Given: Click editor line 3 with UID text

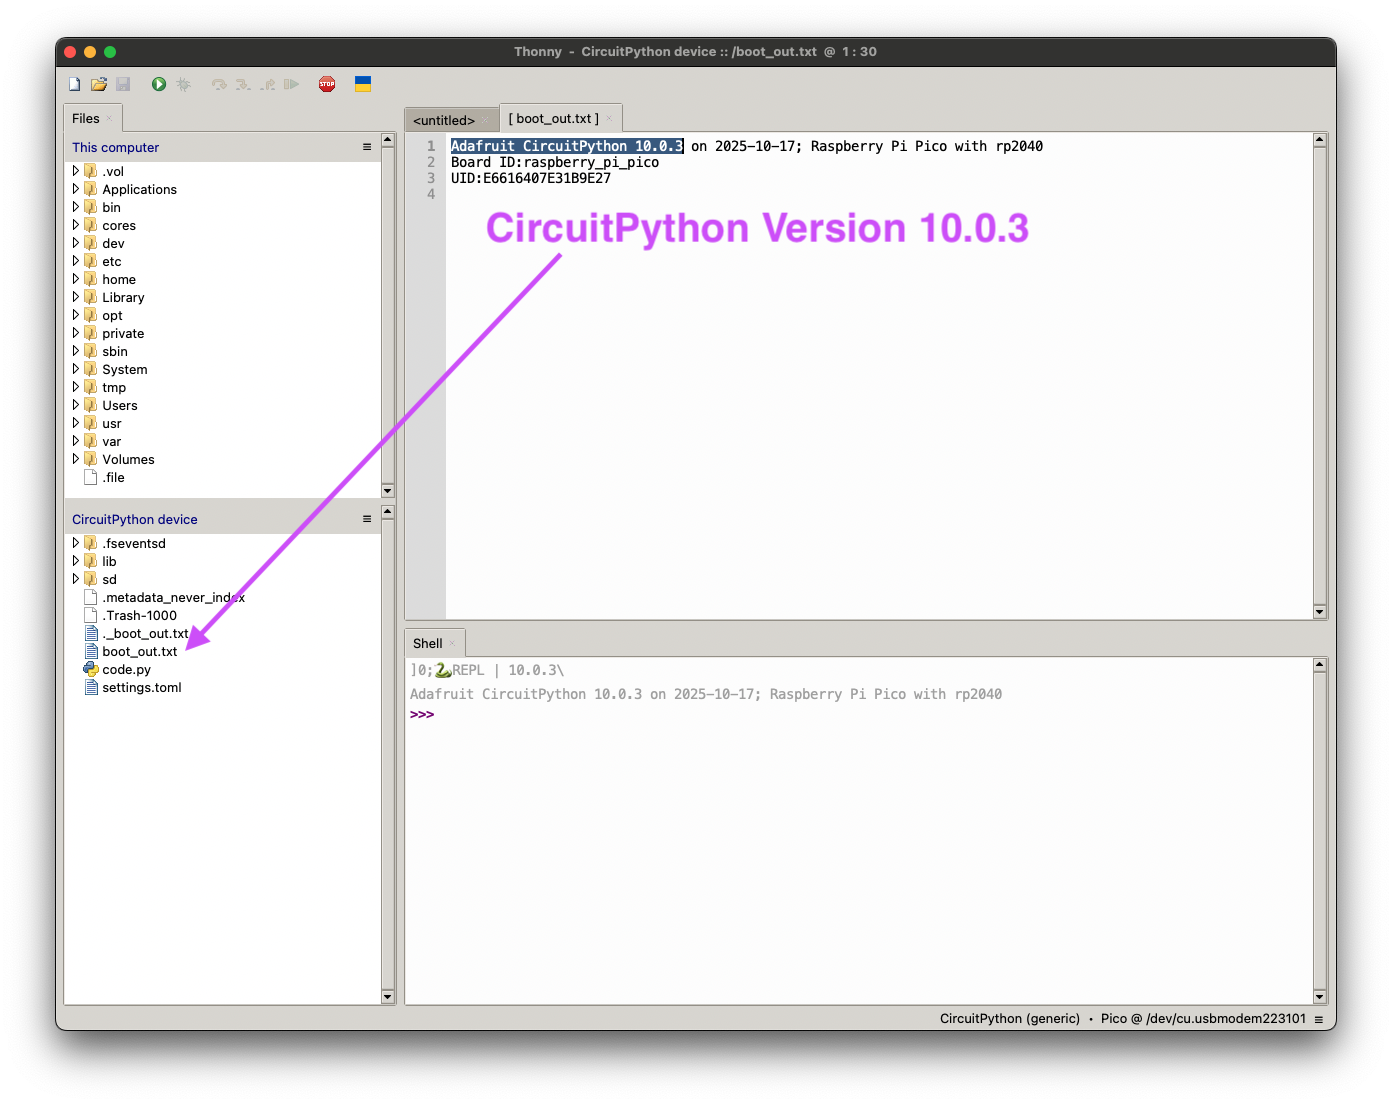Looking at the screenshot, I should (x=531, y=178).
